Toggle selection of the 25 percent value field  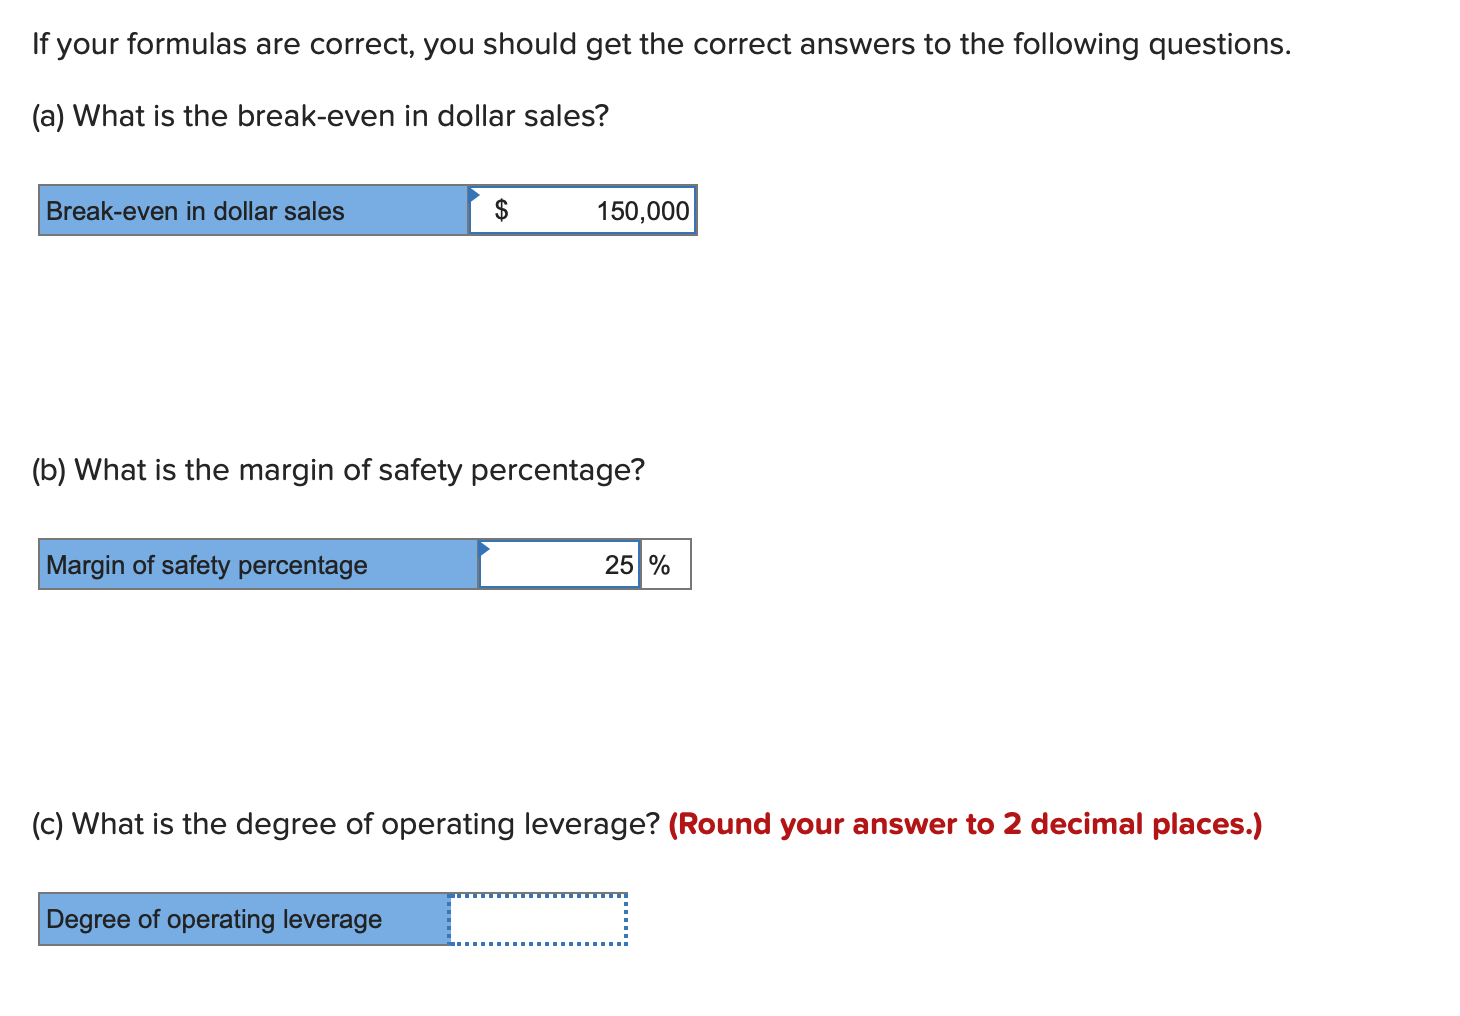558,565
